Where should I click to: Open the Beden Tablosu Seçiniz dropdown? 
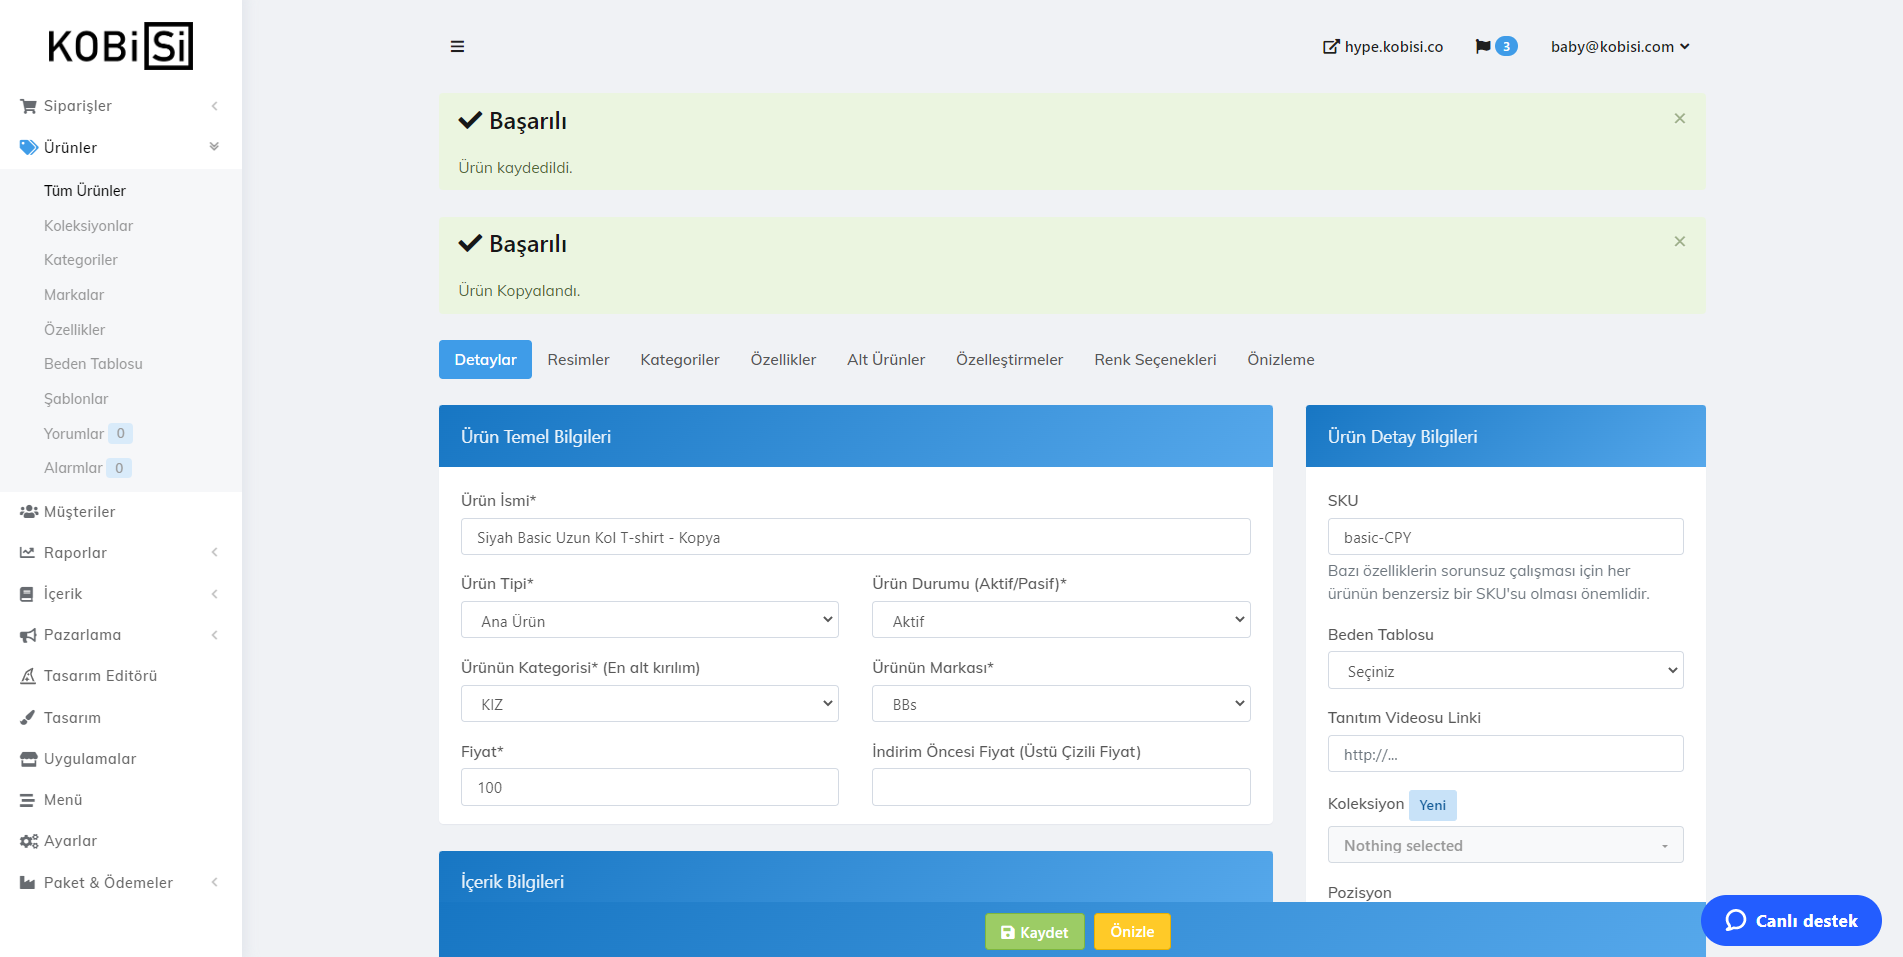[x=1504, y=671]
